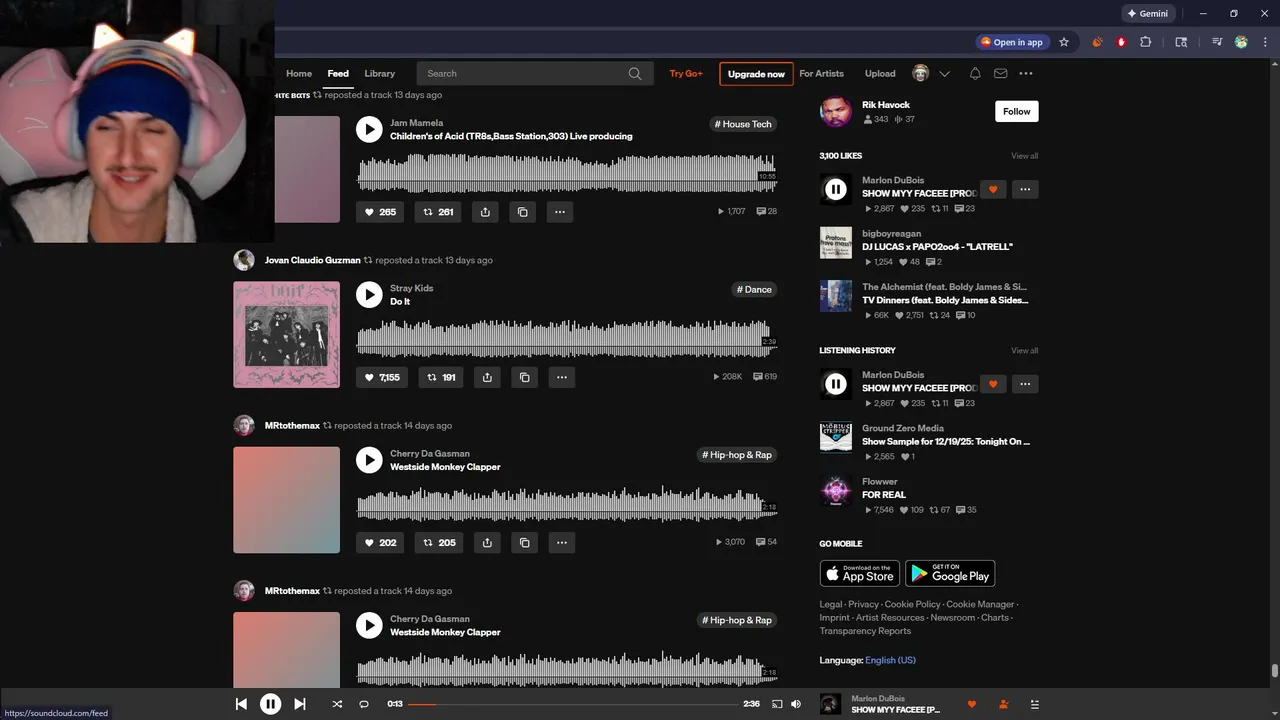The image size is (1280, 720).
Task: Like Stray Kids Do It with 7,155 likes
Action: click(382, 377)
